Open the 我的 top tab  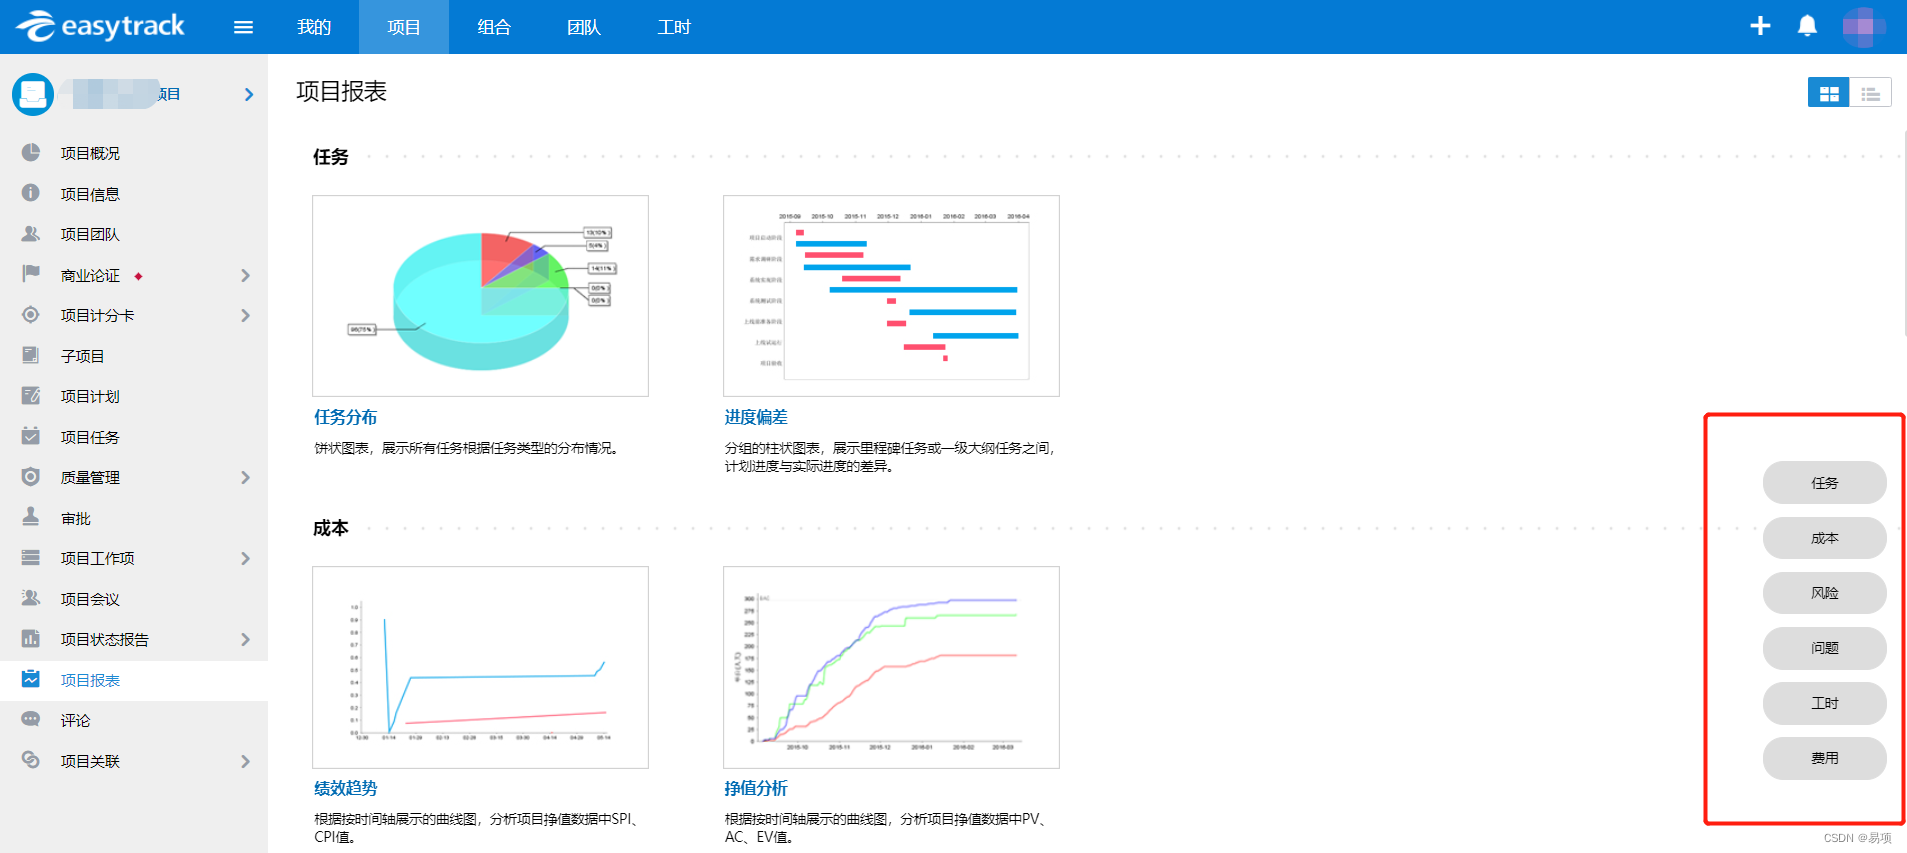(314, 27)
